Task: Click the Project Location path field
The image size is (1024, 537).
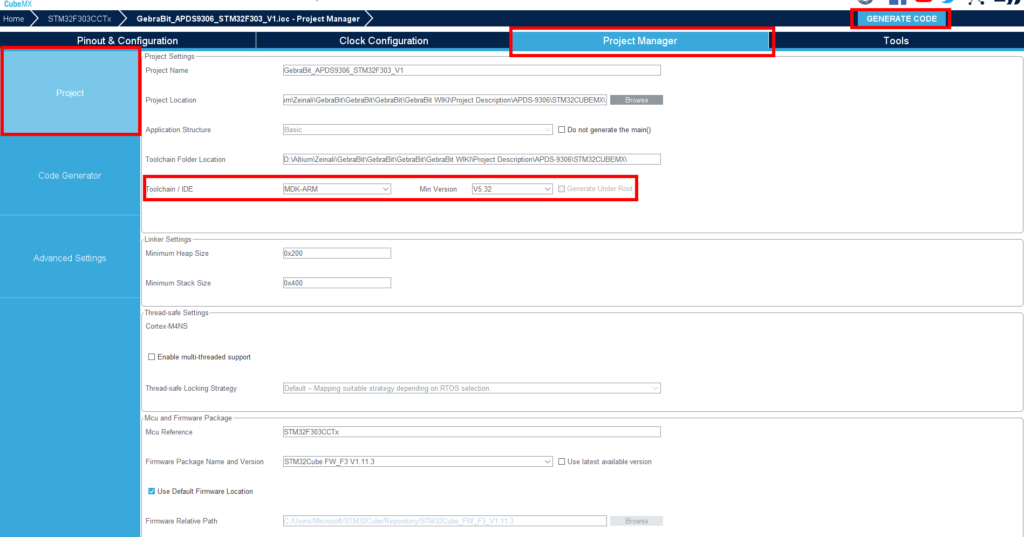Action: click(445, 100)
